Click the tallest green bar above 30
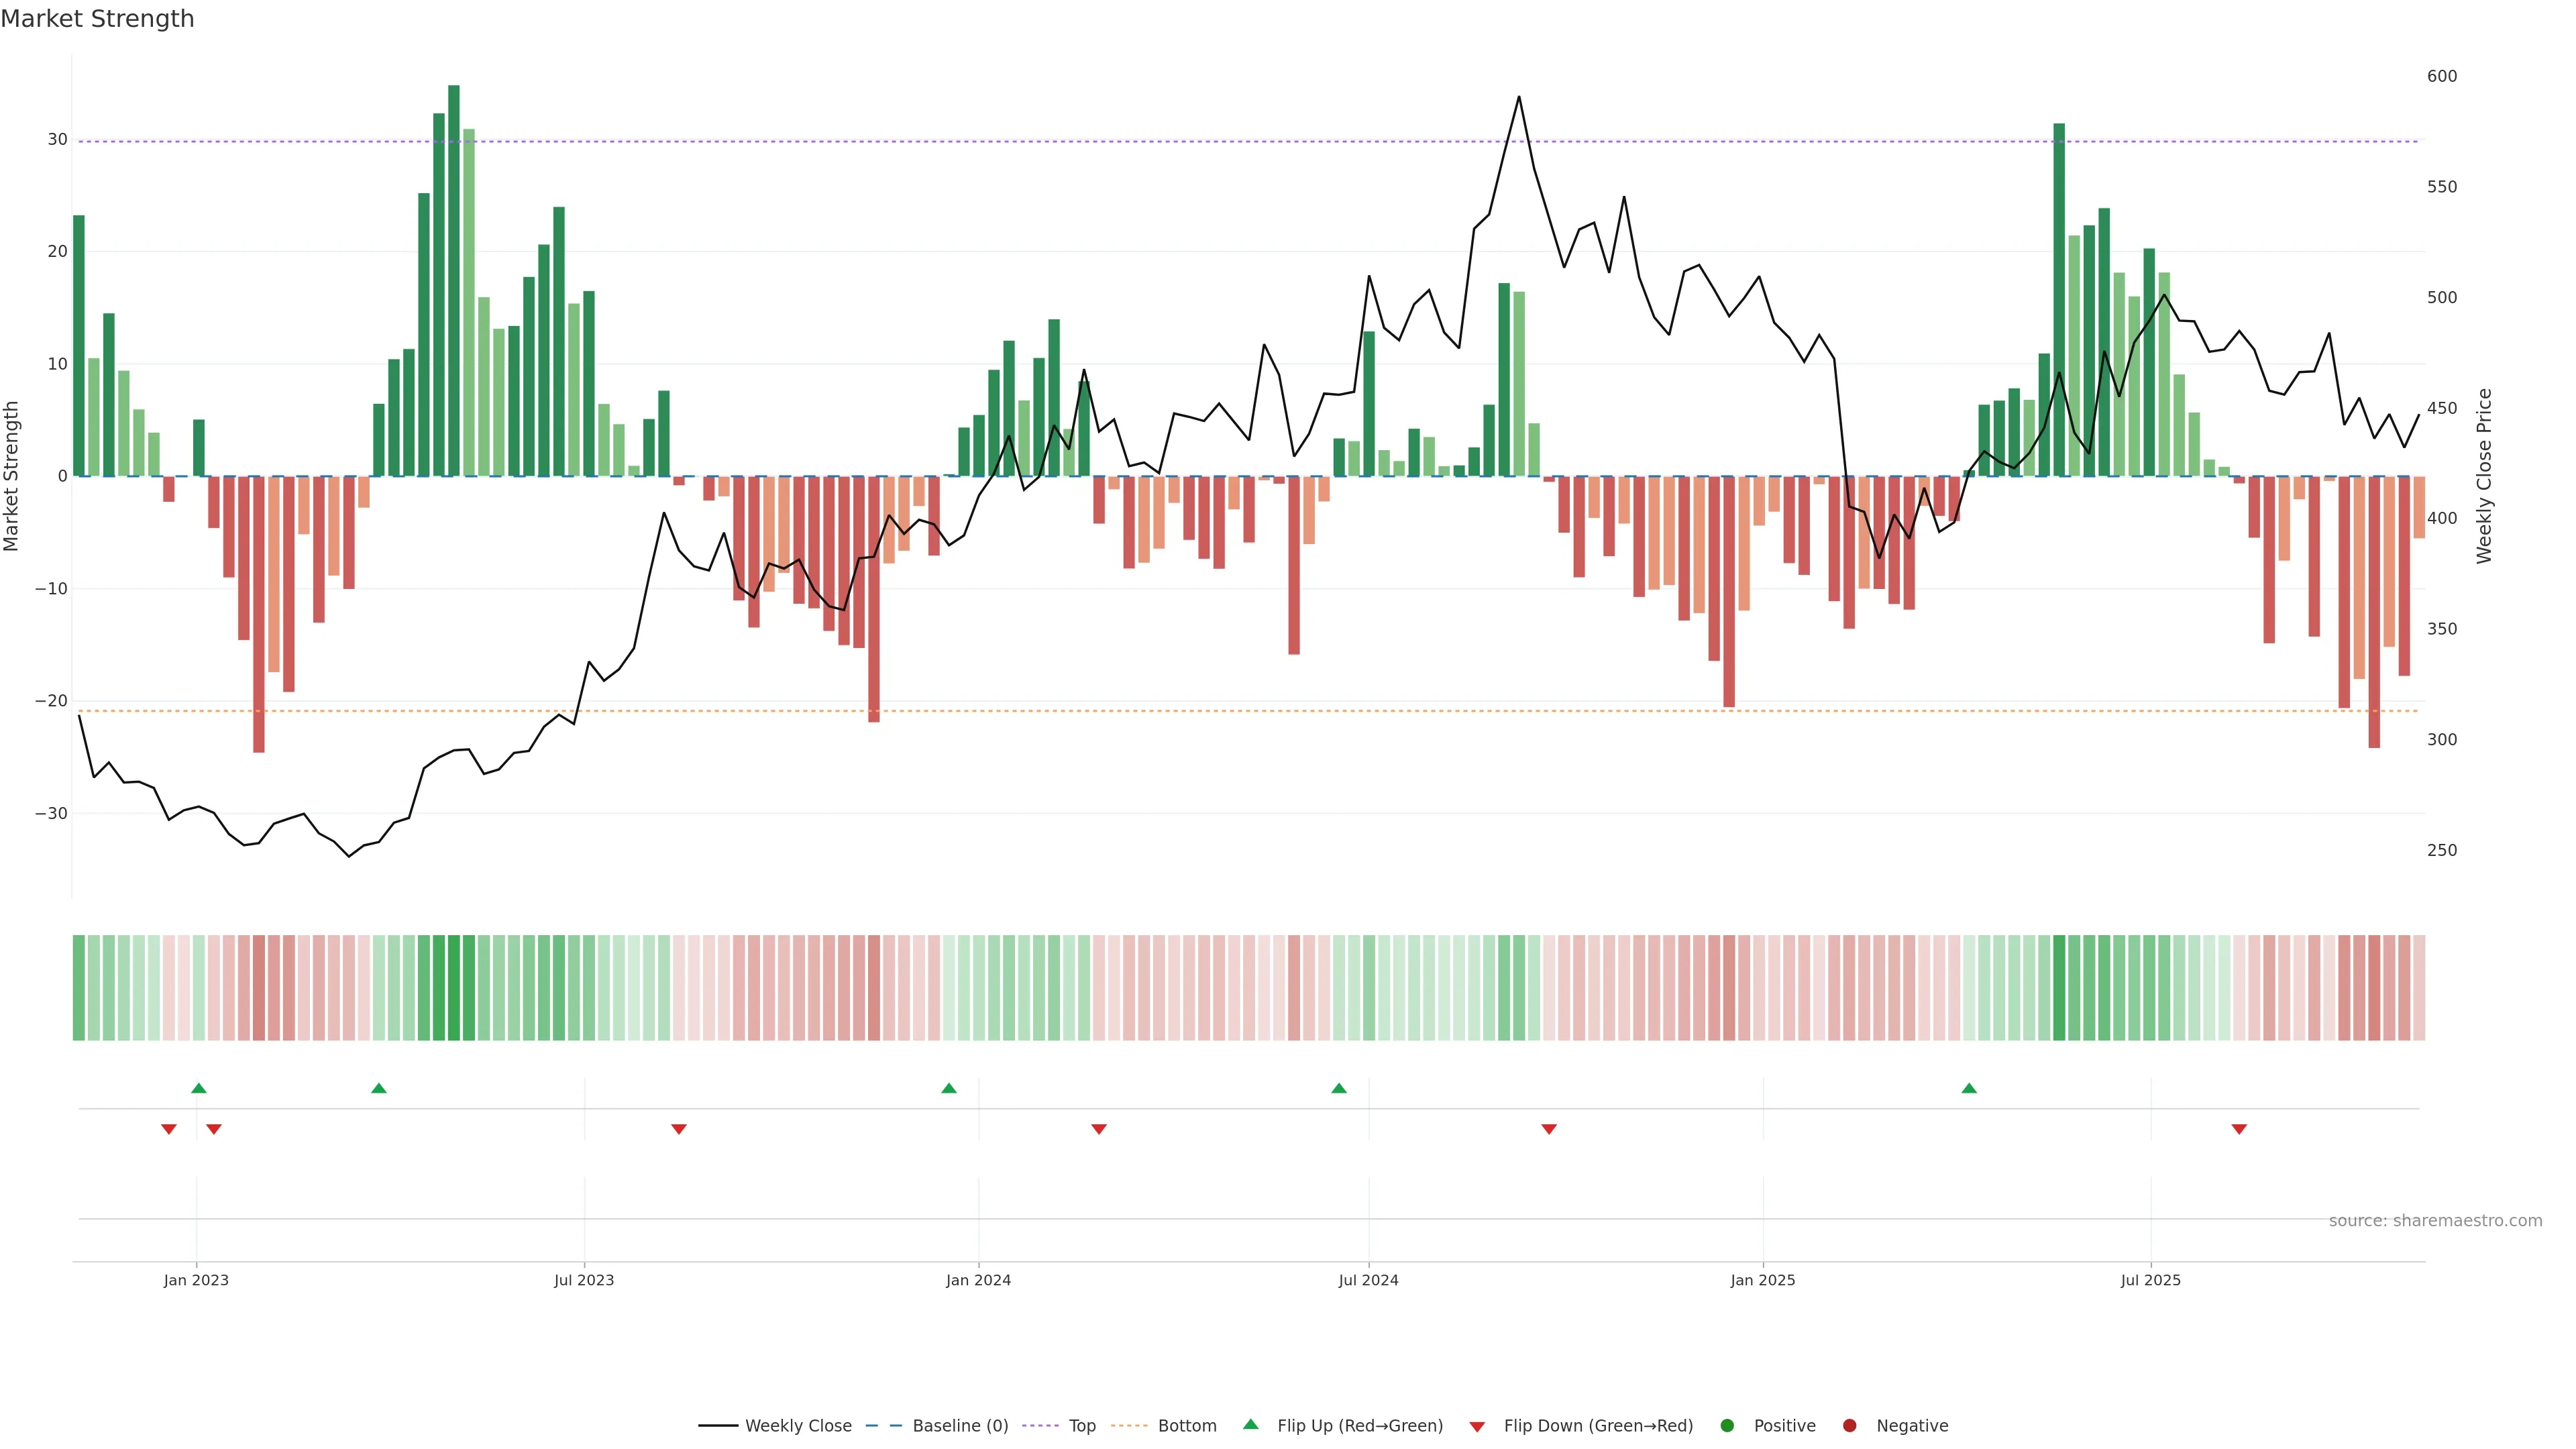 point(454,280)
